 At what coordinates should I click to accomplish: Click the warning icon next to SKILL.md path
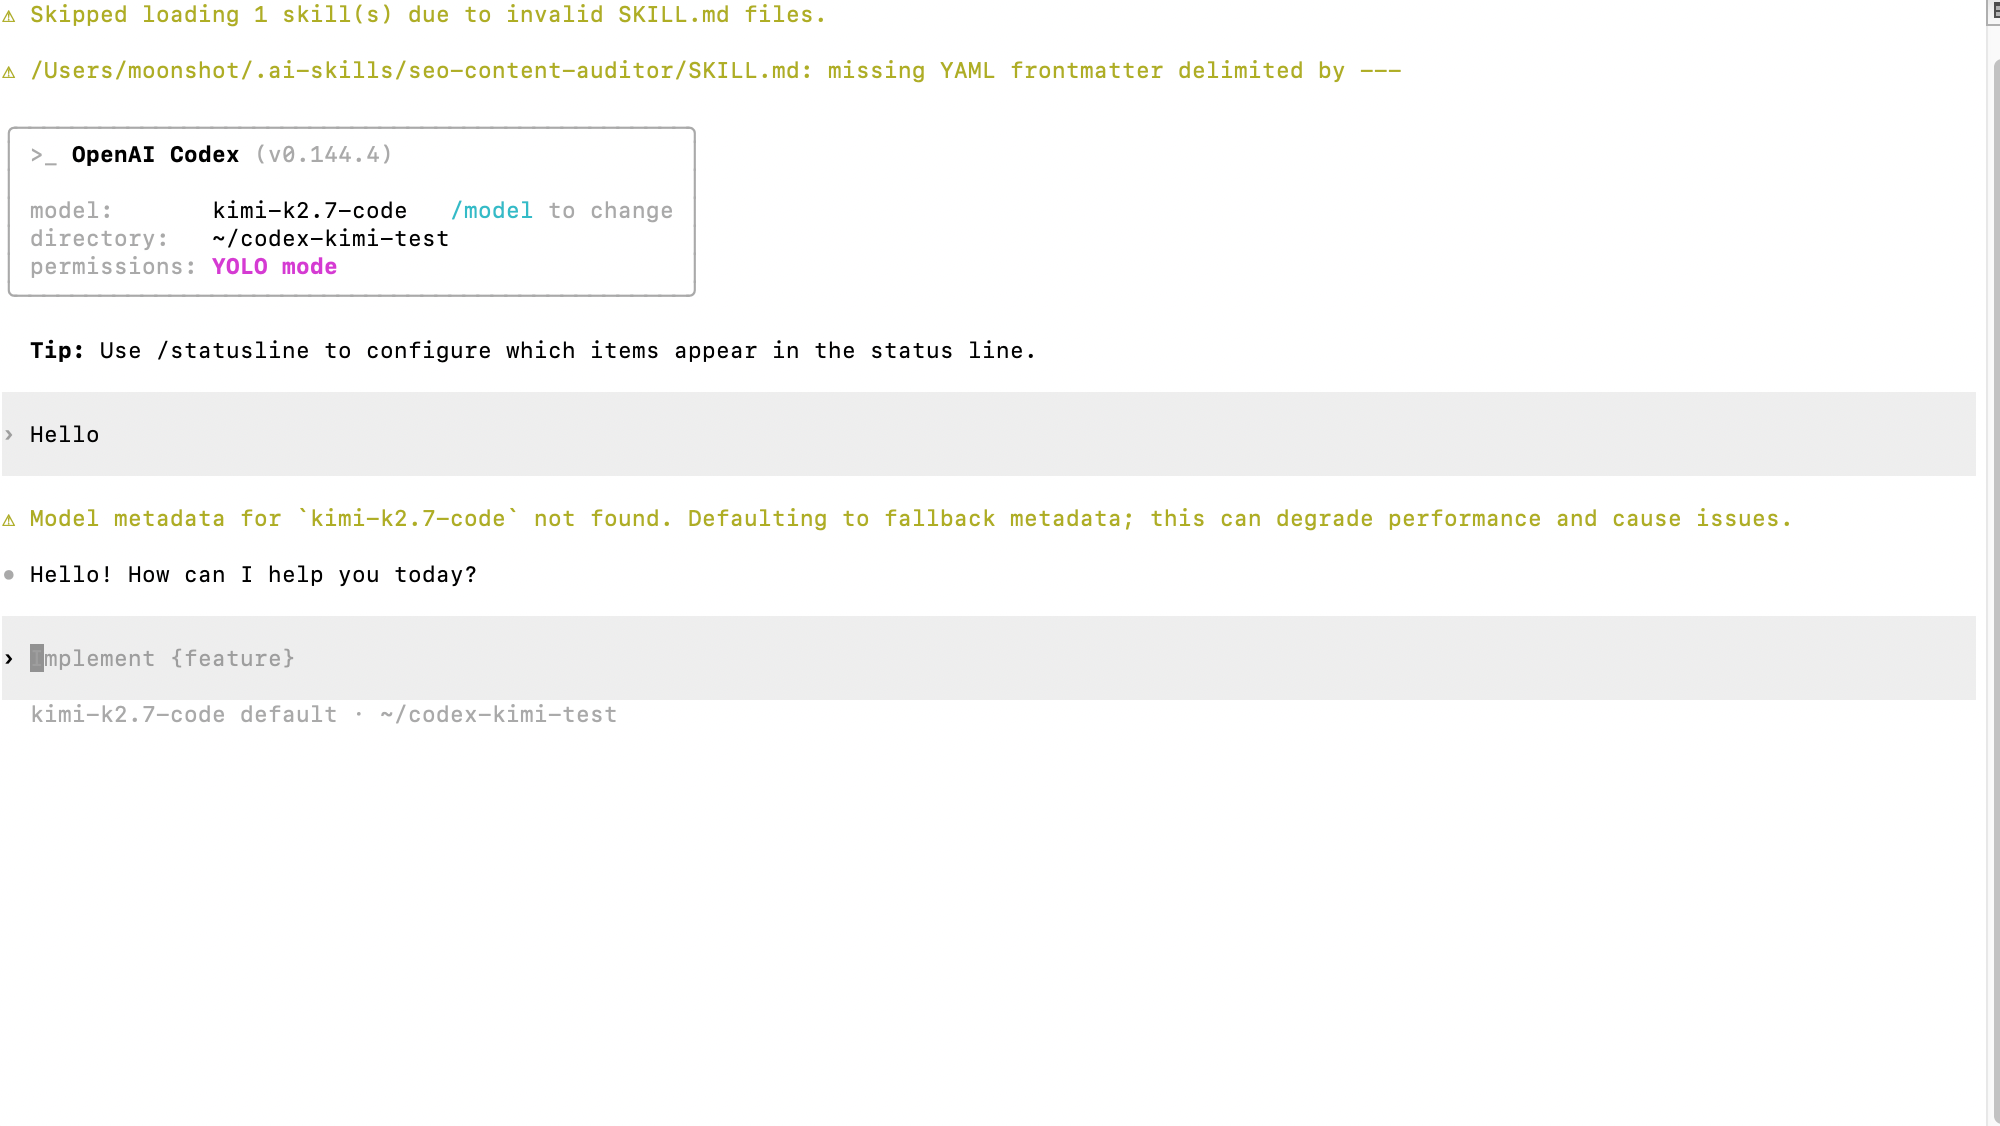pos(9,72)
